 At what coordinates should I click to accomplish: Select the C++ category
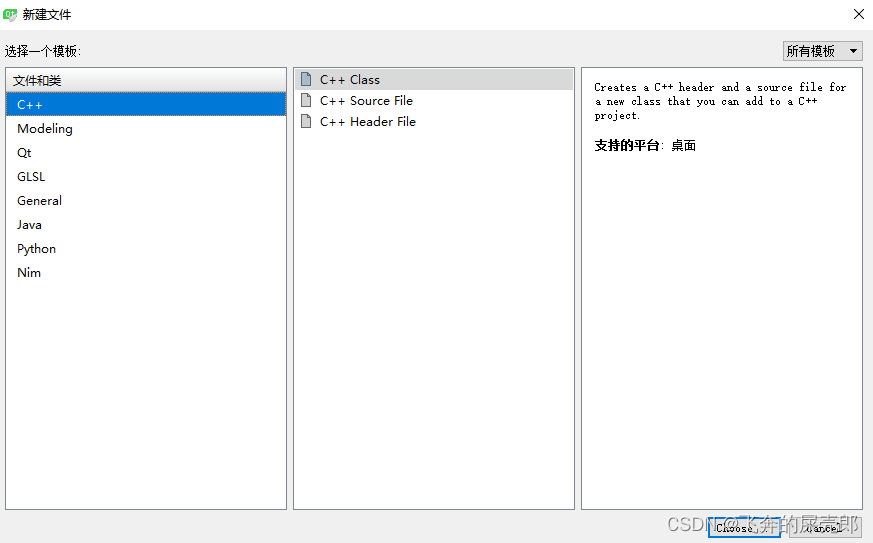146,104
